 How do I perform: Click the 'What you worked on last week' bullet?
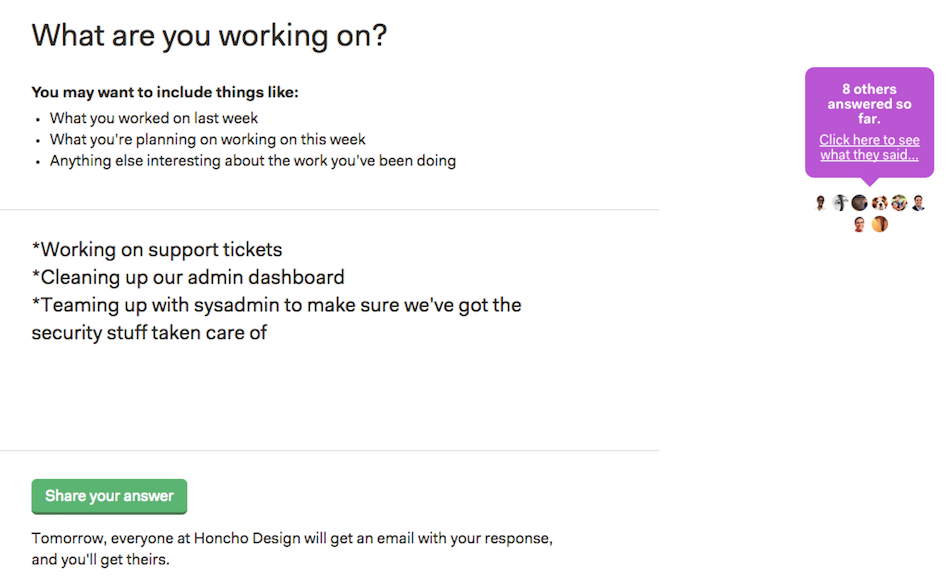coord(154,118)
